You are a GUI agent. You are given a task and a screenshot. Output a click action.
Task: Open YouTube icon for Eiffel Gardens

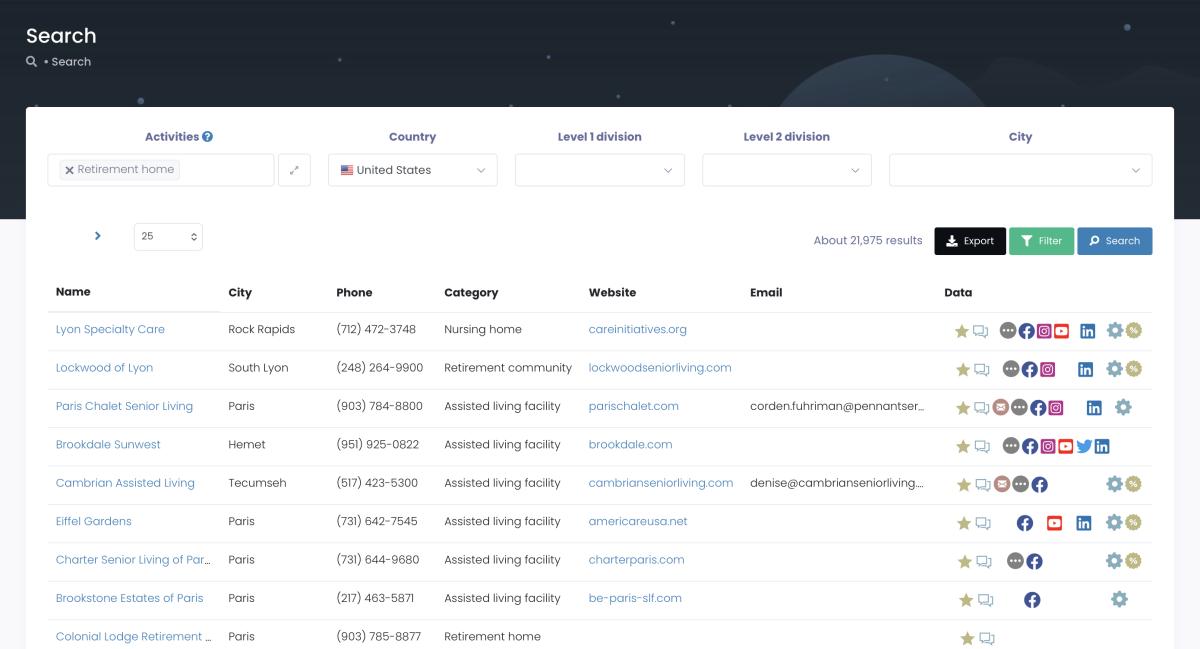1054,522
